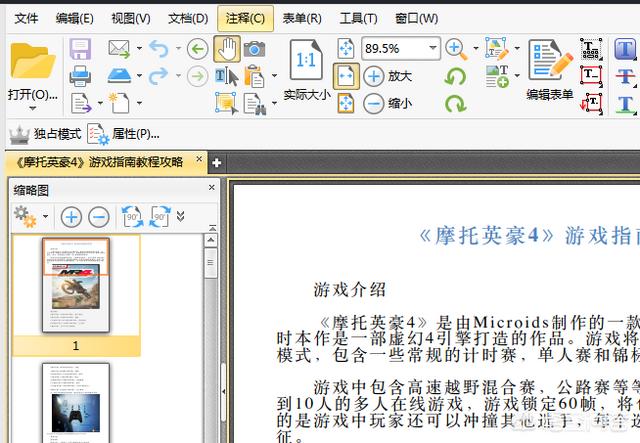
Task: Click the find binoculars document icon
Action: coord(255,104)
